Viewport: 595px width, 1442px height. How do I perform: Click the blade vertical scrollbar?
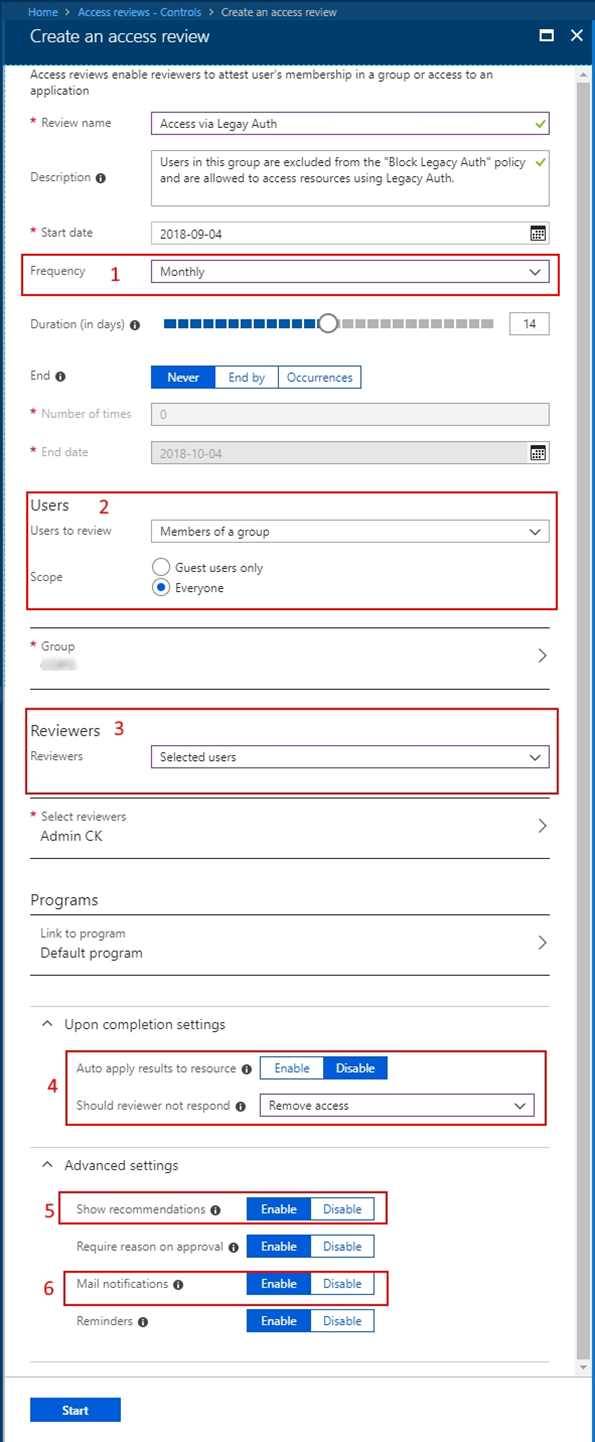click(x=582, y=720)
